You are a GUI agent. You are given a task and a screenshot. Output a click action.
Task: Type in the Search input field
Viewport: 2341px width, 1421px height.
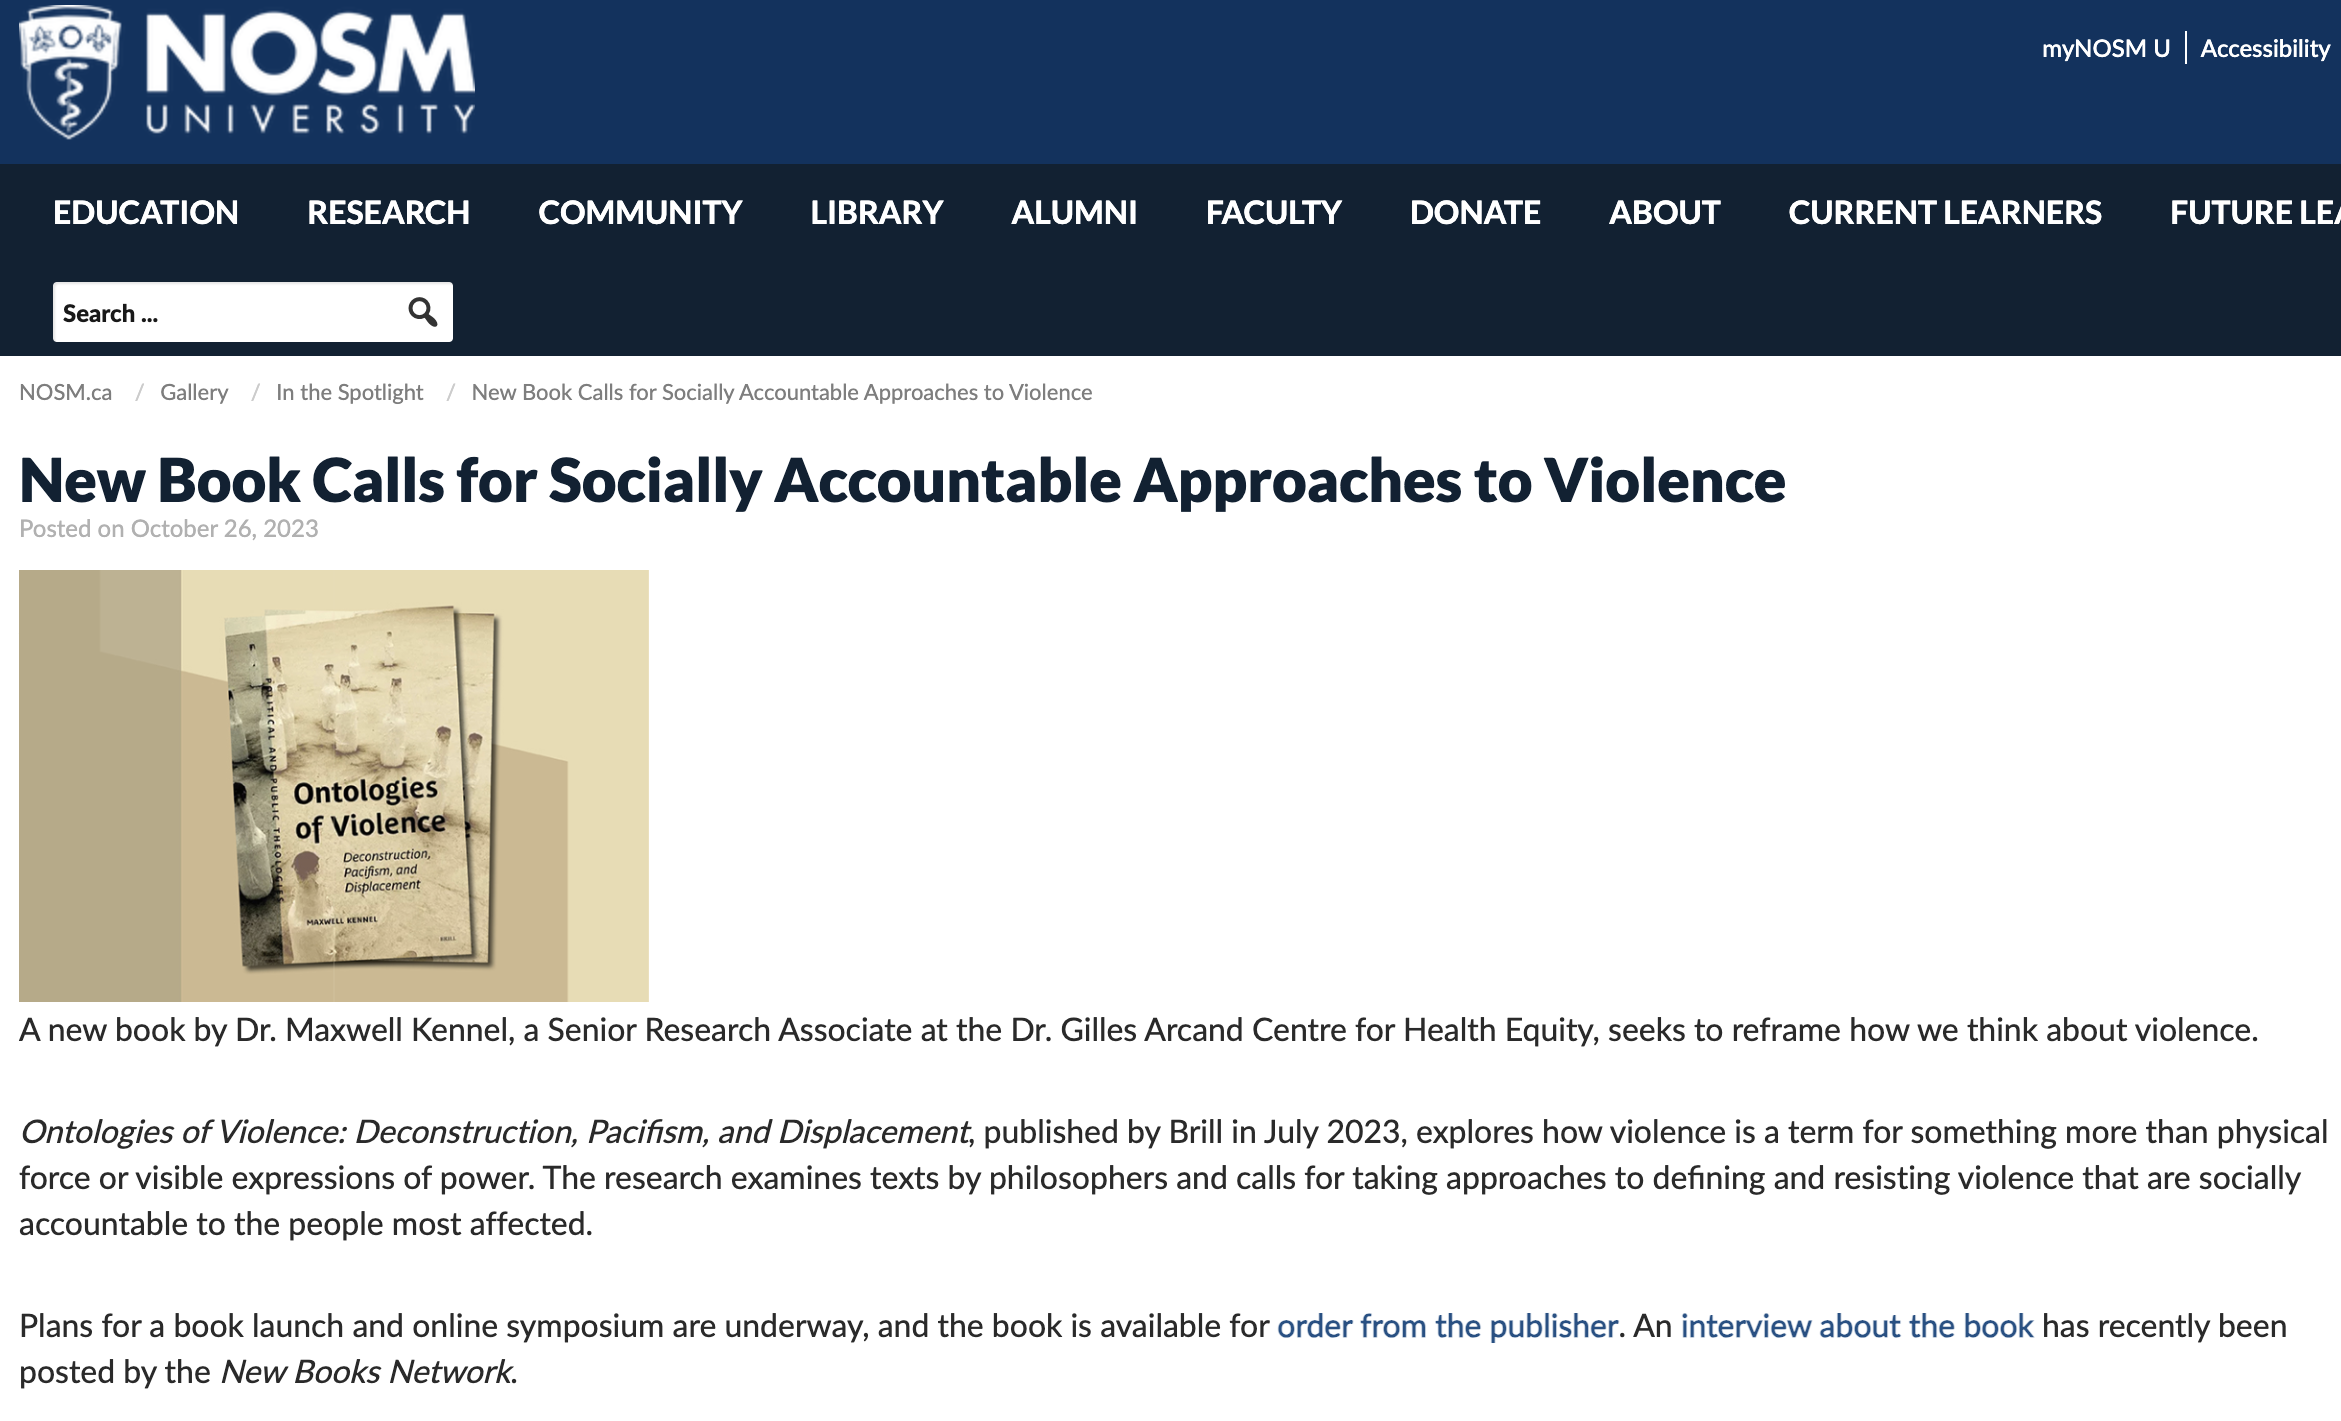tap(225, 313)
